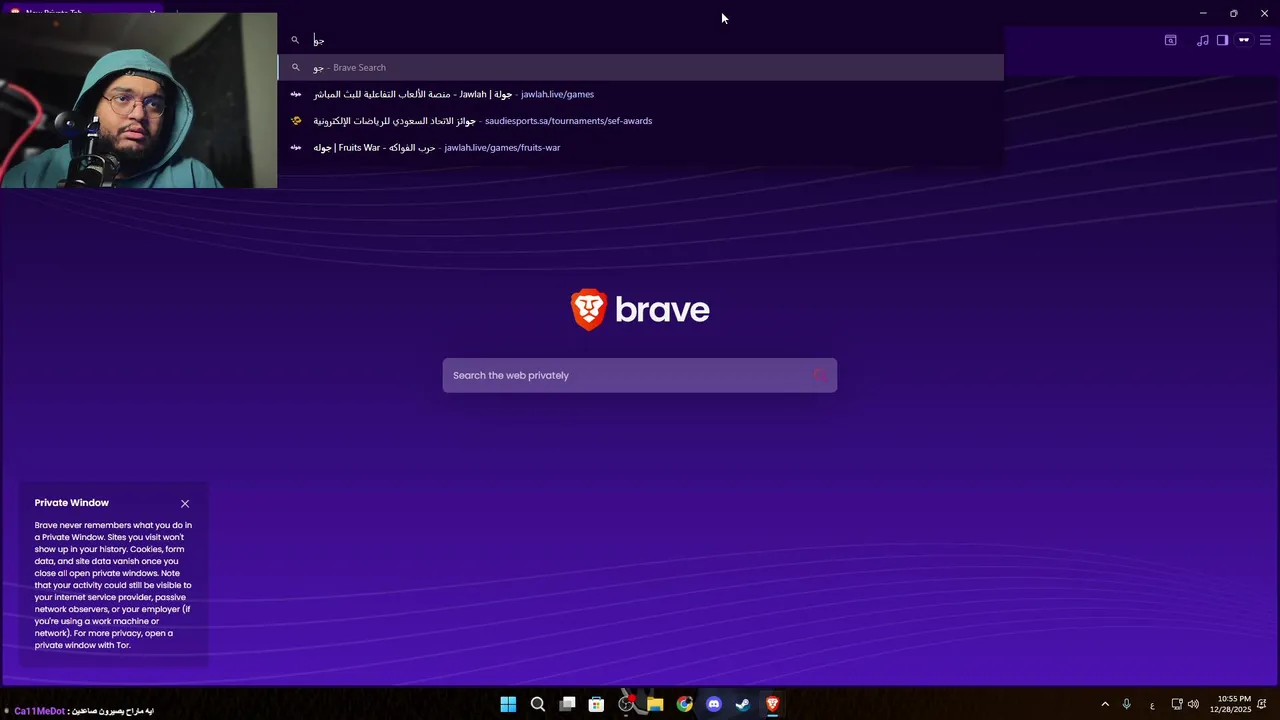Click the search submit icon in search box
Image resolution: width=1280 pixels, height=720 pixels.
pos(820,375)
